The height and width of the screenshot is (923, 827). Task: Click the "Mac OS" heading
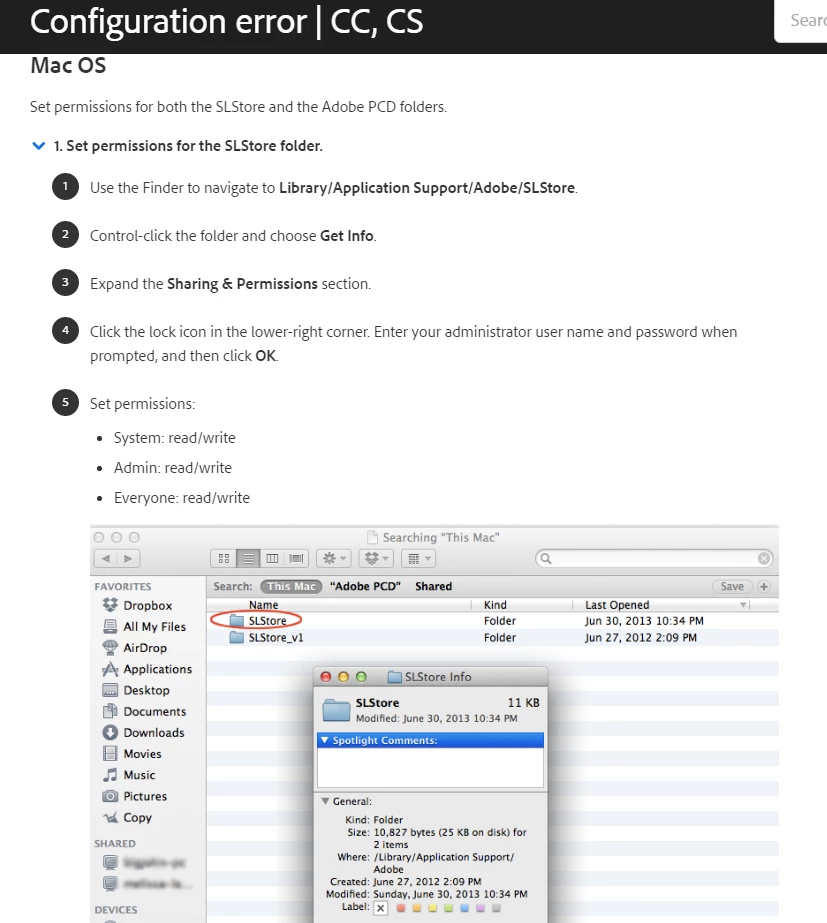[68, 65]
